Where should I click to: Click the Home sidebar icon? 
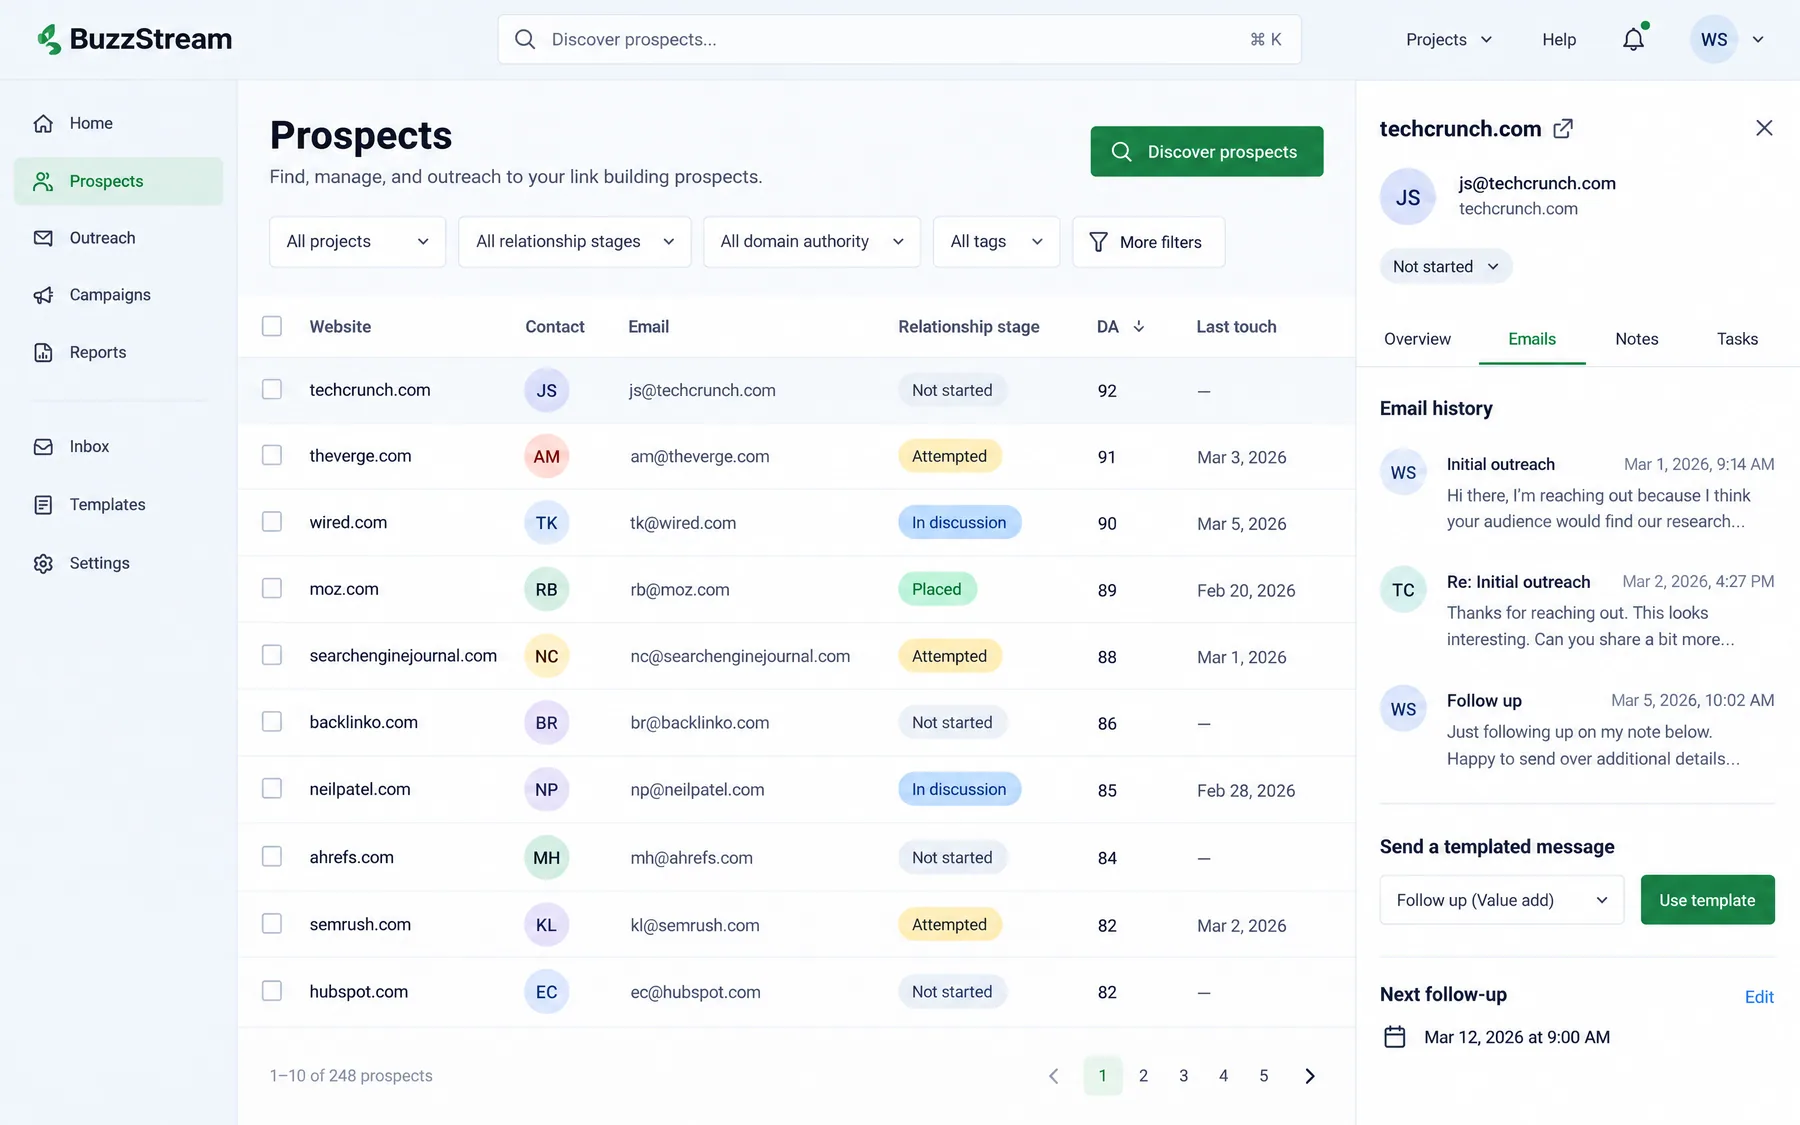(x=43, y=123)
